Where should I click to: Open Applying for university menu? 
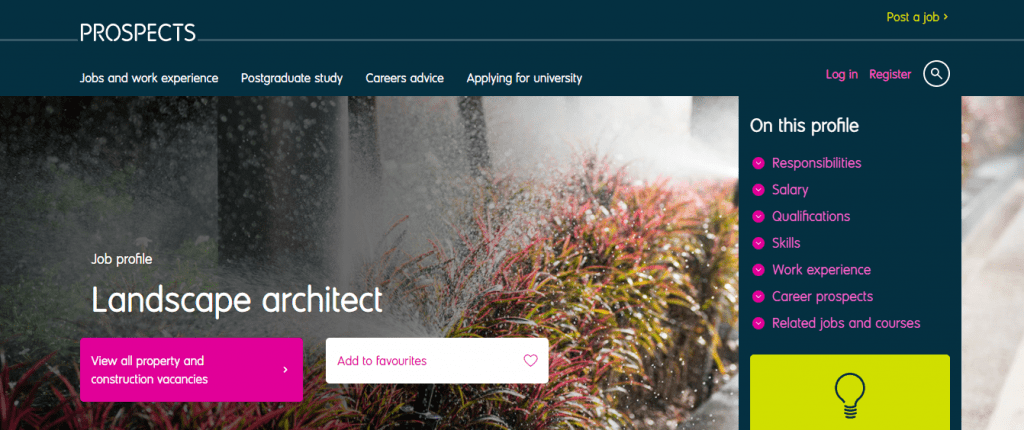click(x=524, y=78)
